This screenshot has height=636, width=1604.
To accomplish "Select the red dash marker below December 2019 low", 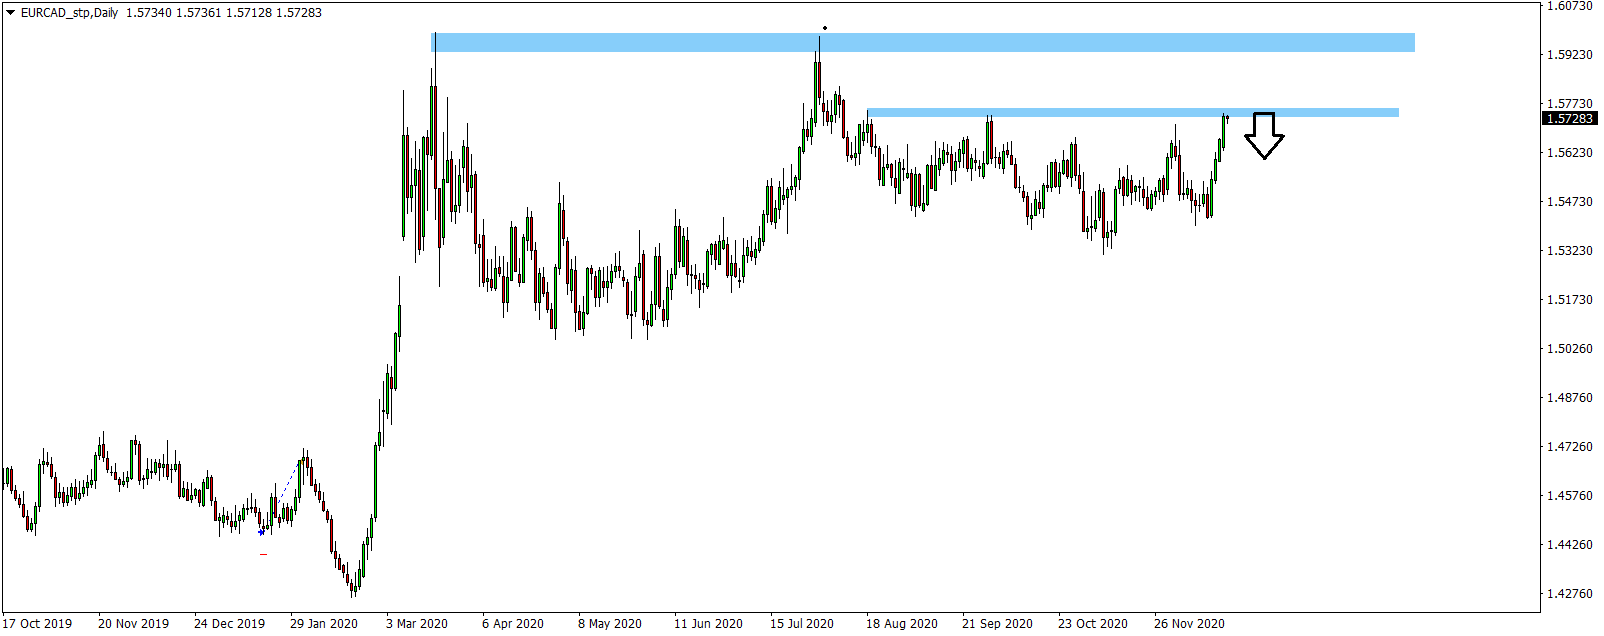I will click(263, 554).
